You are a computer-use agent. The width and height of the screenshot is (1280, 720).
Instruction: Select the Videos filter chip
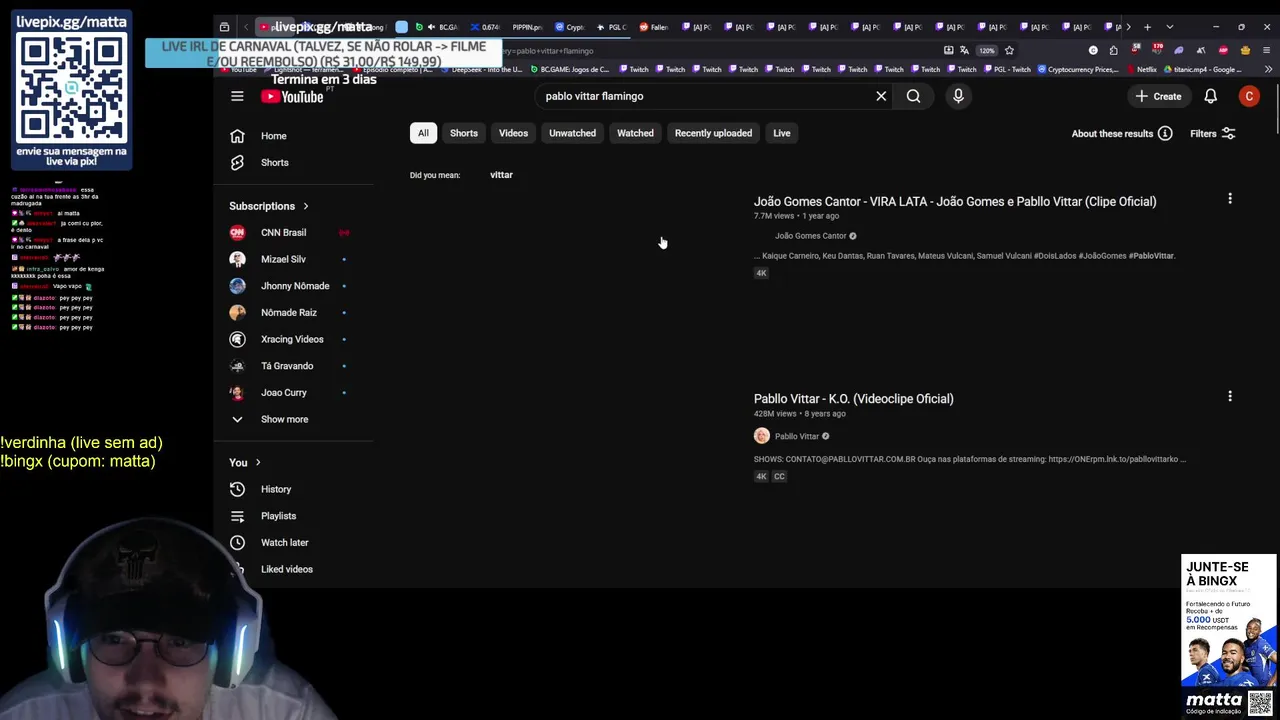pyautogui.click(x=513, y=133)
